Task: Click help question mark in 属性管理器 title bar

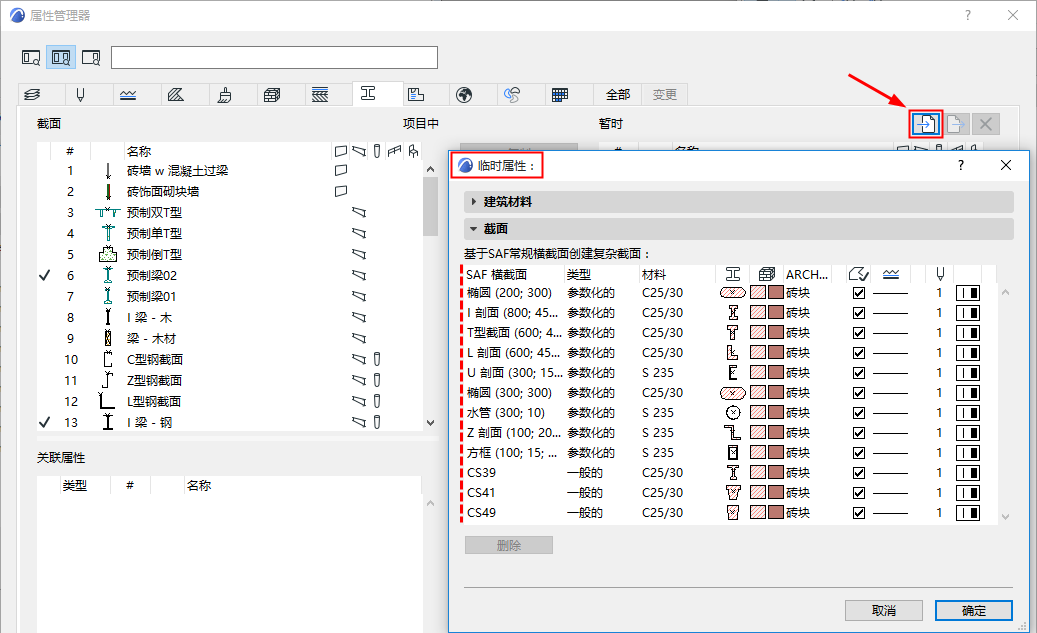Action: (x=968, y=15)
